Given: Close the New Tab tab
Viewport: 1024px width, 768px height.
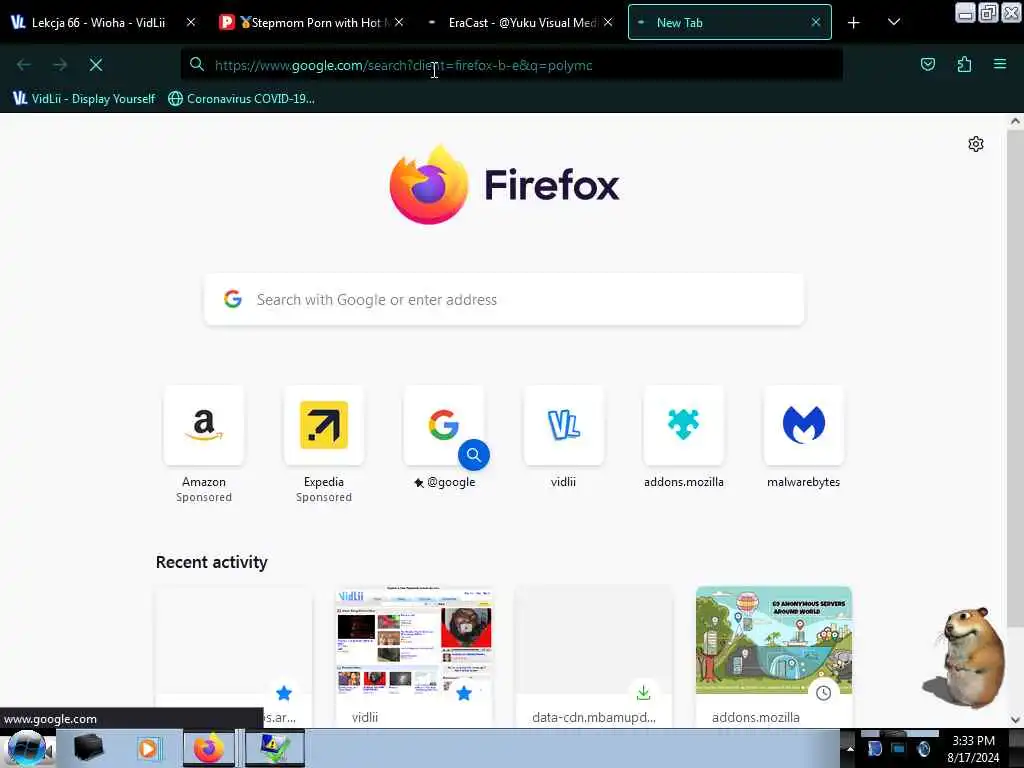Looking at the screenshot, I should (816, 22).
